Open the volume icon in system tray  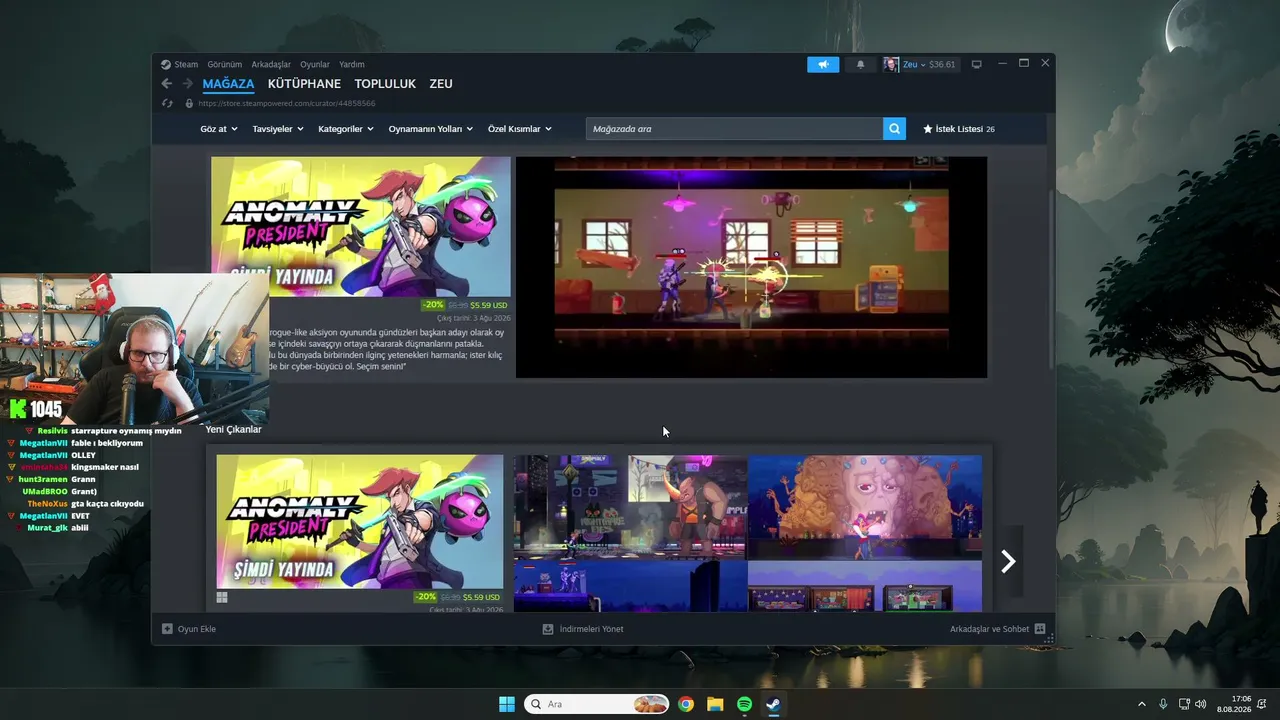(x=1201, y=704)
